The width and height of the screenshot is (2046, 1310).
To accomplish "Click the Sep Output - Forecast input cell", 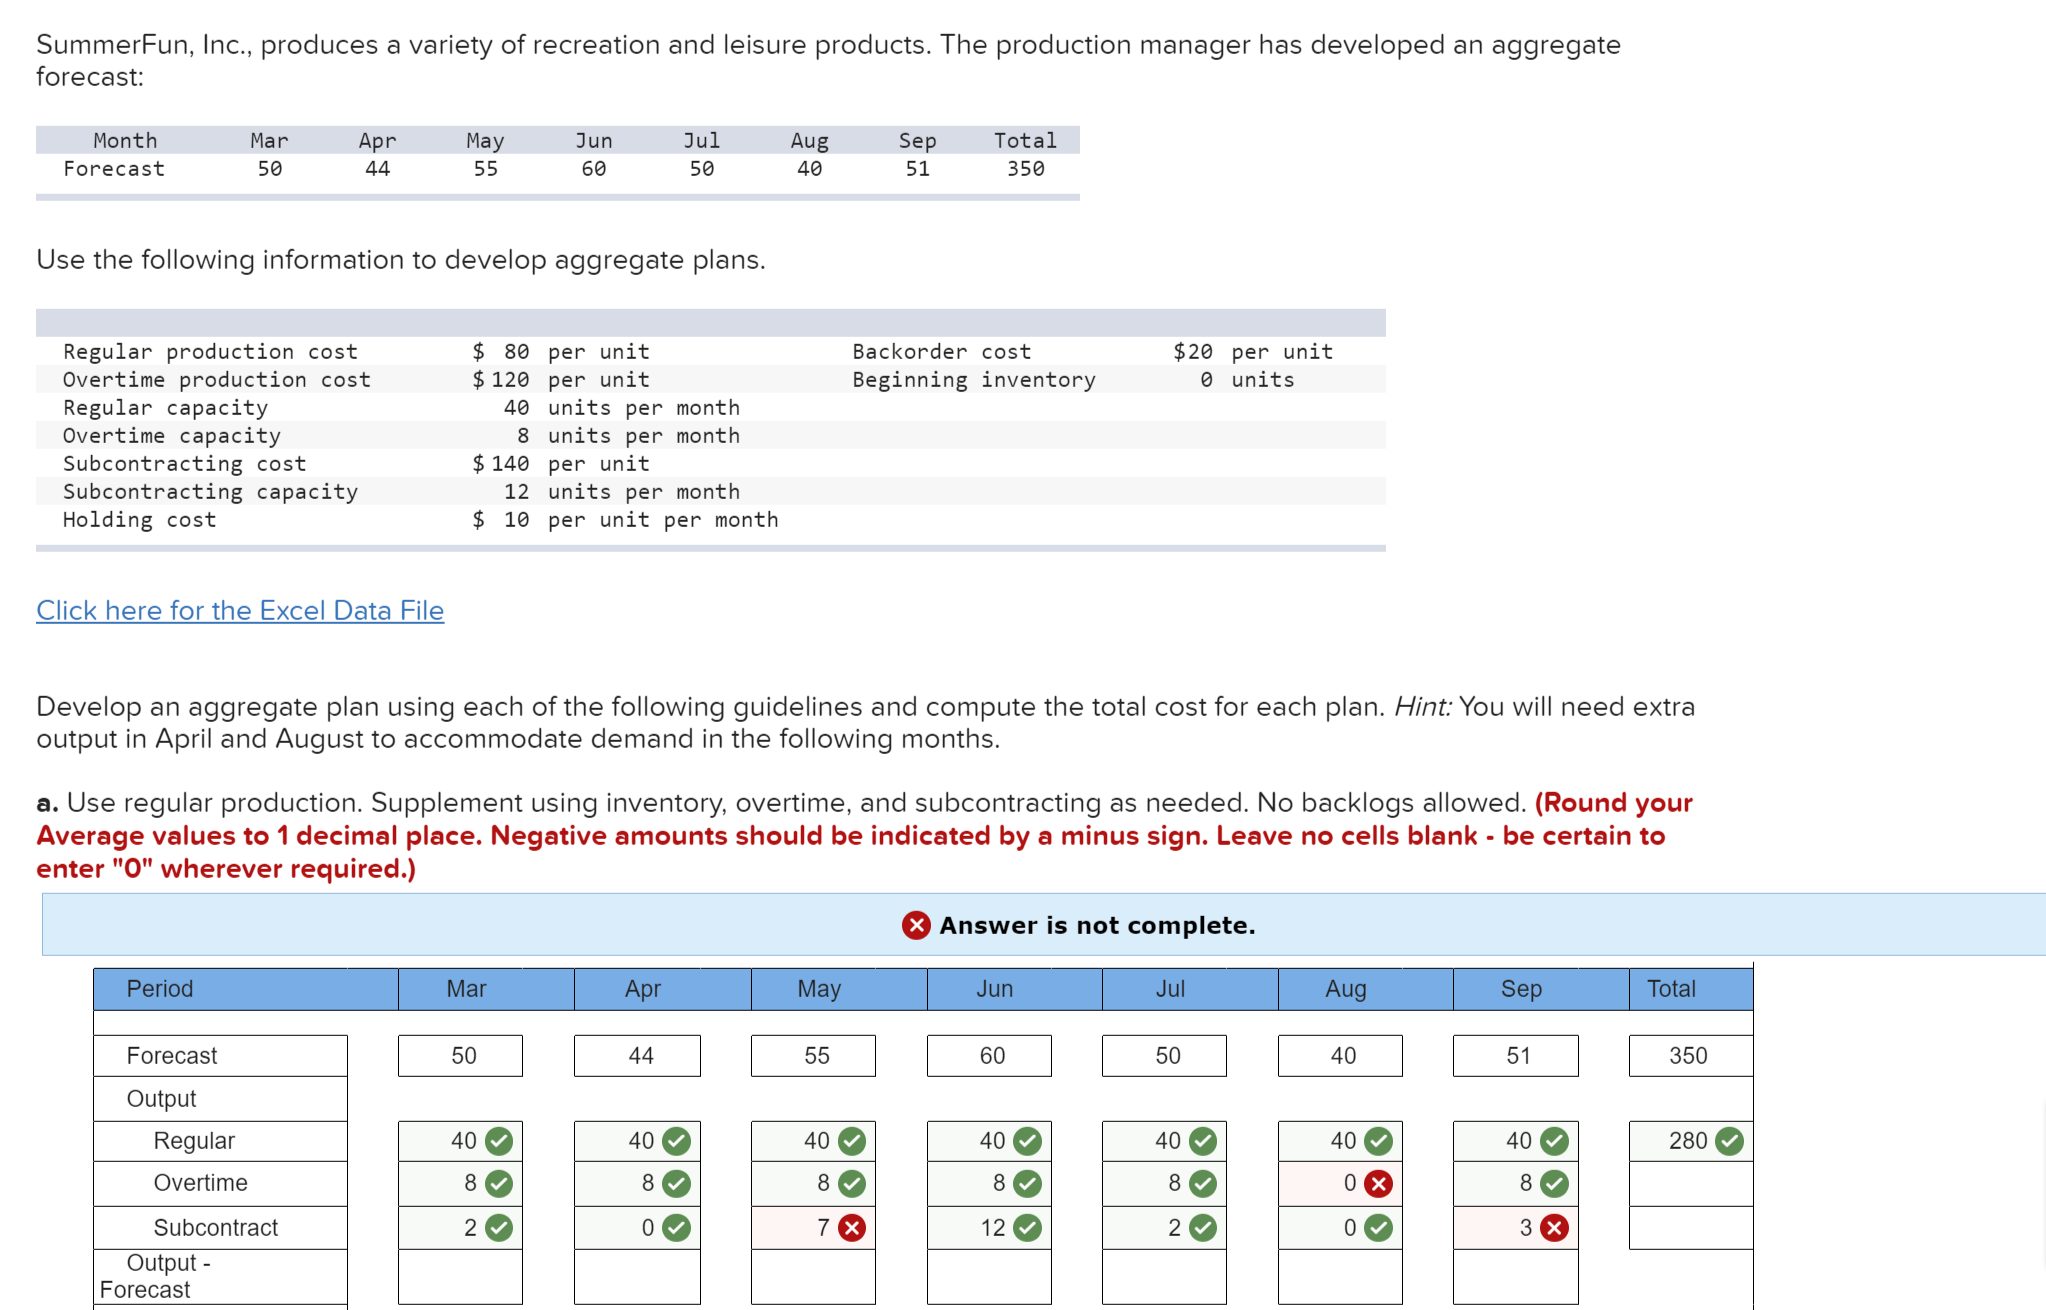I will pos(1515,1276).
